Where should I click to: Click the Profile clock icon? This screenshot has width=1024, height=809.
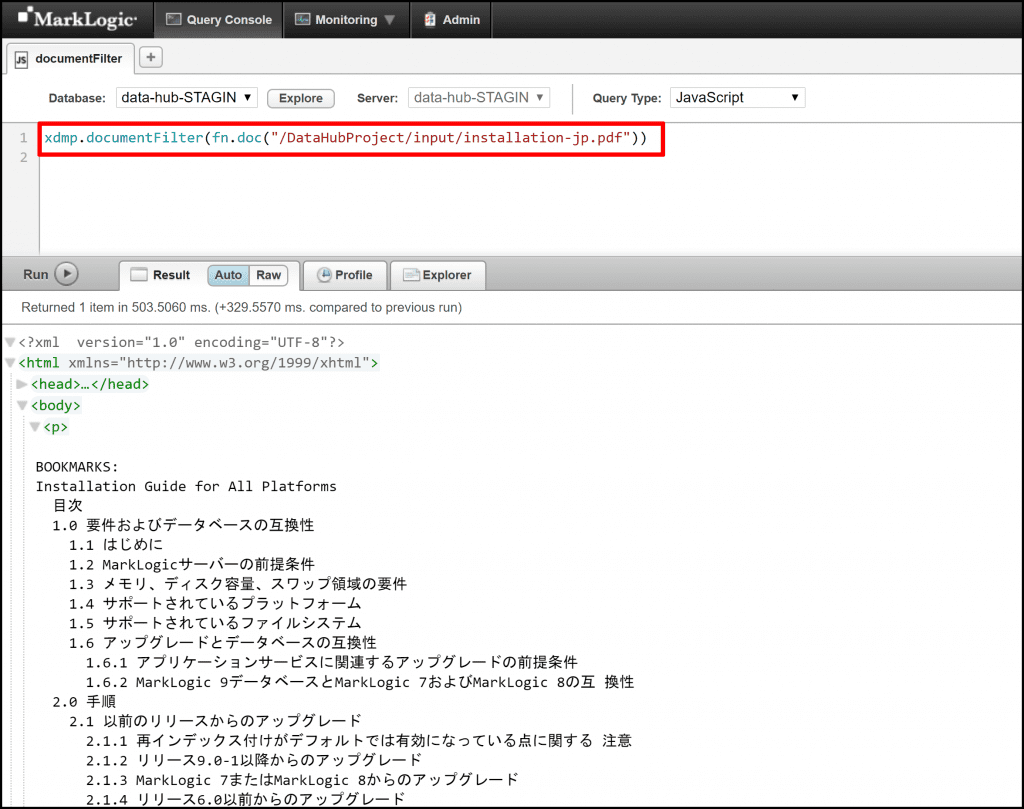324,275
